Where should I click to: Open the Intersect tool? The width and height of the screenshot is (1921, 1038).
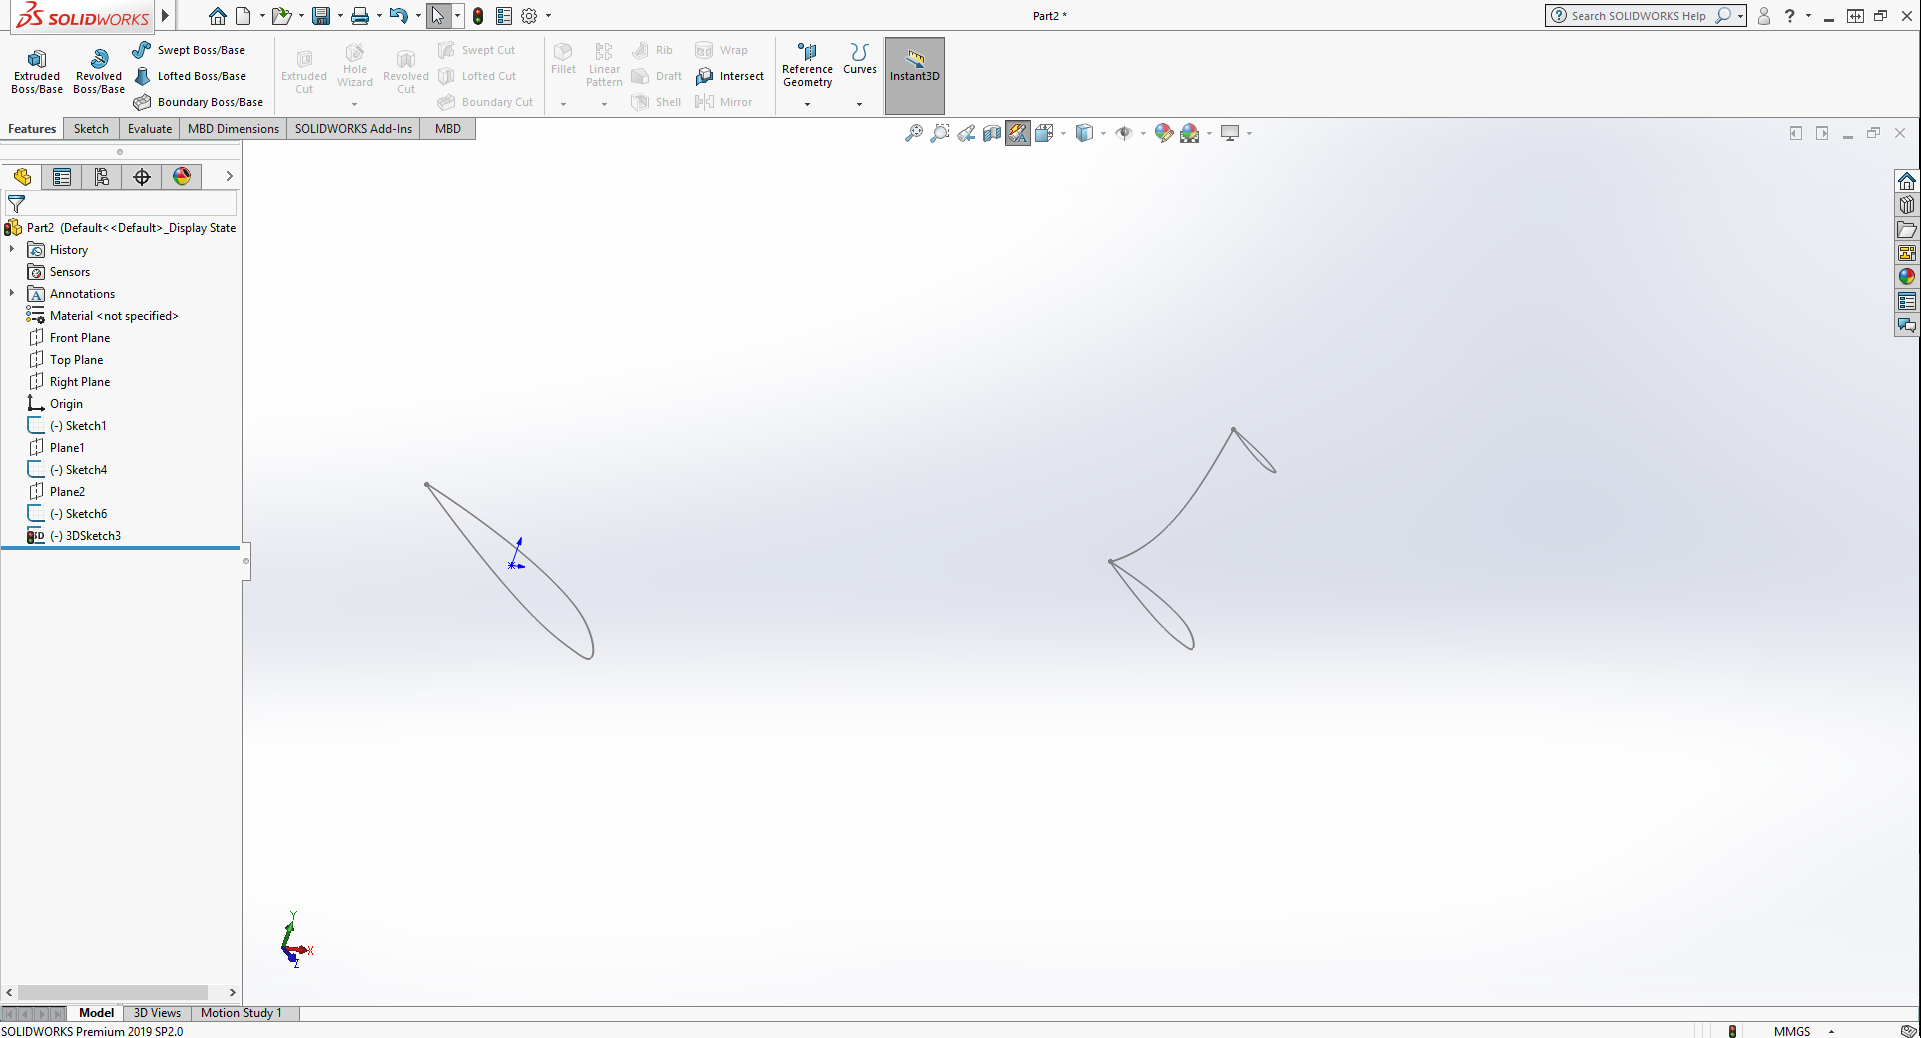[x=730, y=76]
